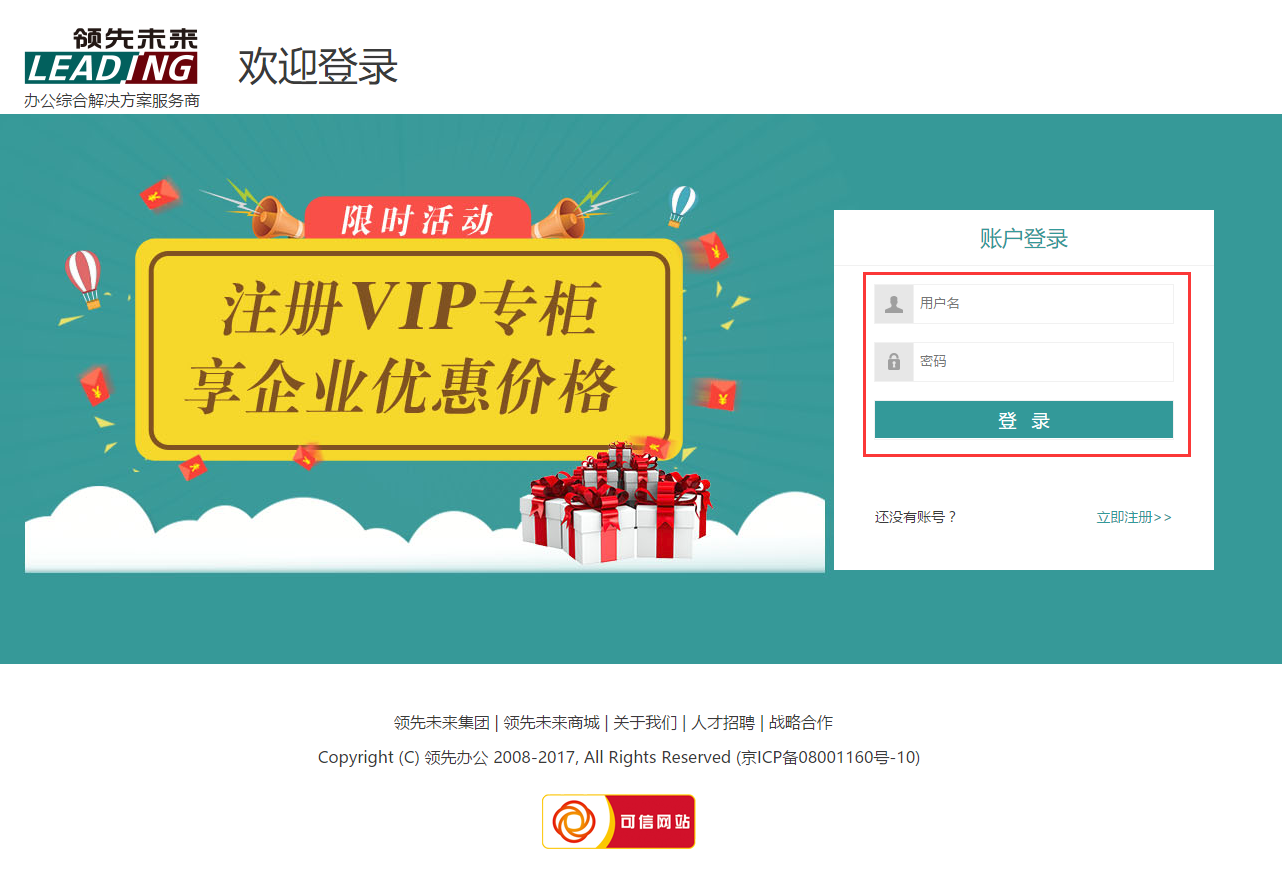Click the padlock icon beside password

pyautogui.click(x=894, y=362)
